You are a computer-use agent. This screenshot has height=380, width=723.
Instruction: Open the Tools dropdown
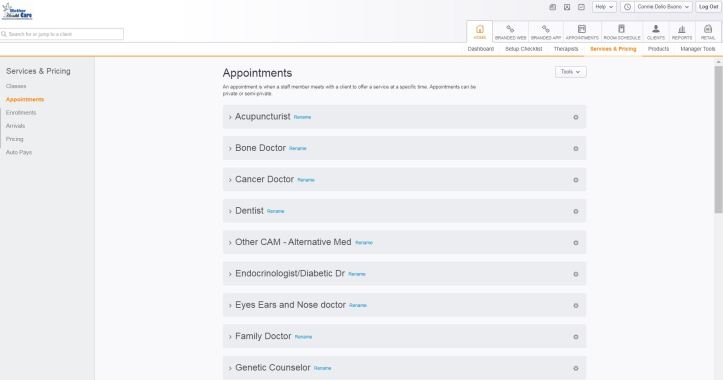pos(570,72)
